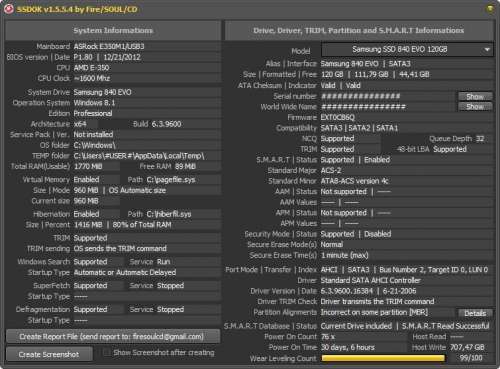Show the hidden World Wide Name
The height and width of the screenshot is (369, 500).
(x=475, y=107)
